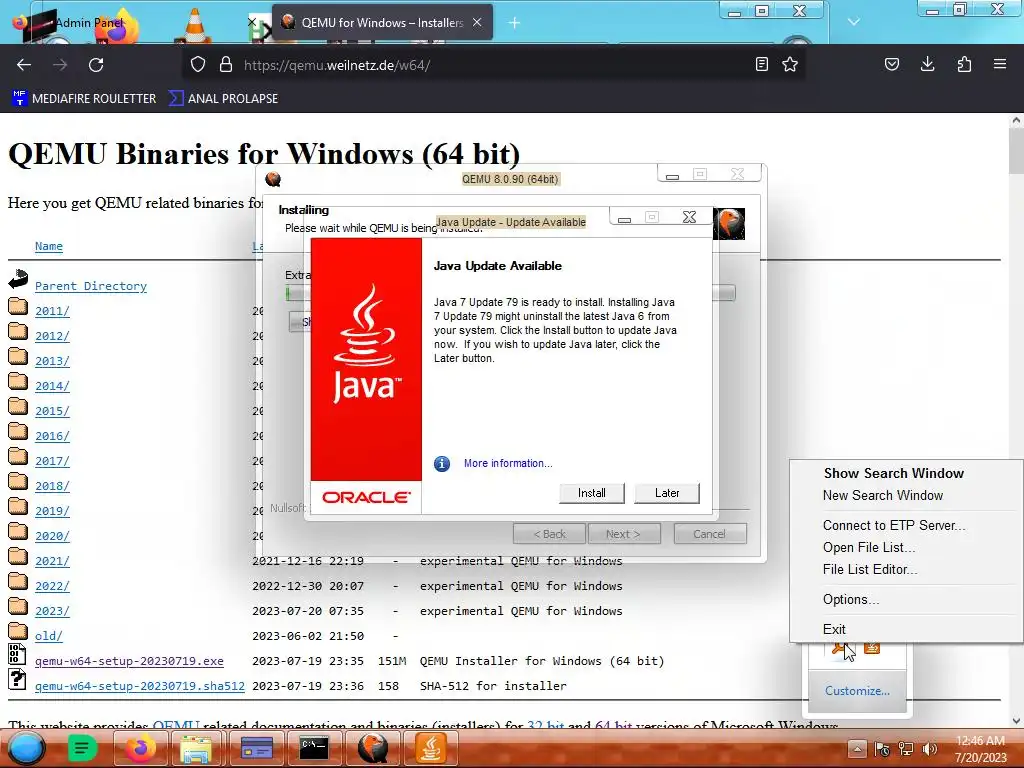Click the Everything search tray icon in popup
Screen dimensions: 1024x768
point(839,648)
